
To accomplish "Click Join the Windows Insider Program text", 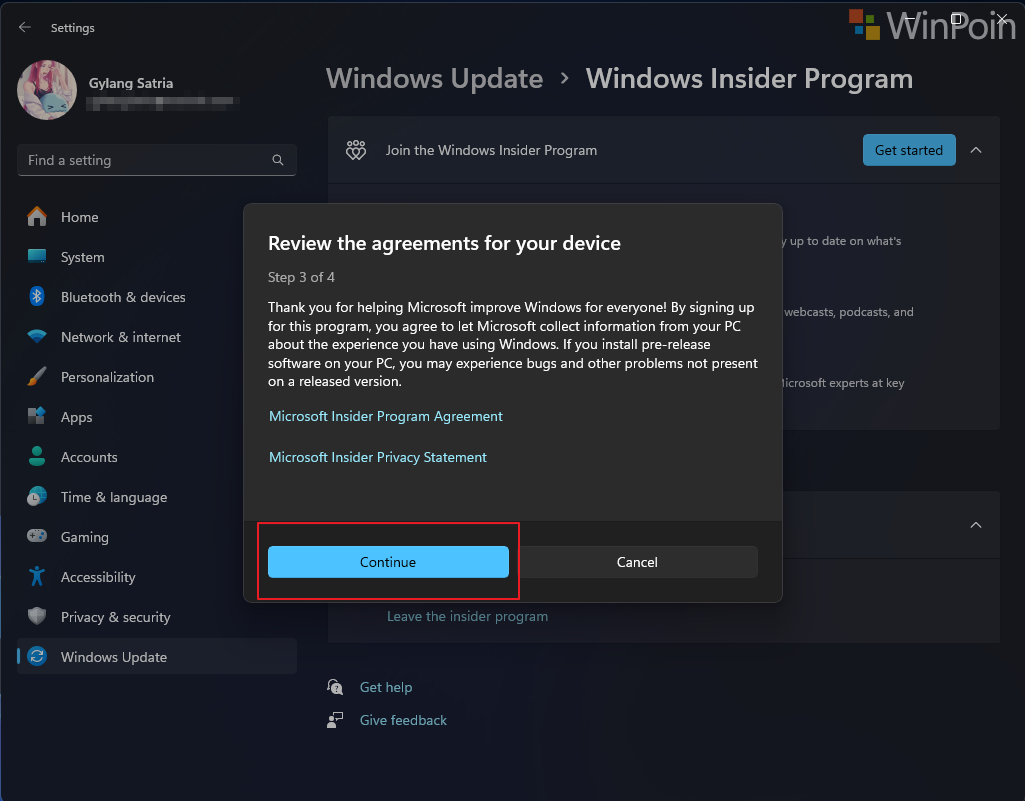I will coord(491,150).
